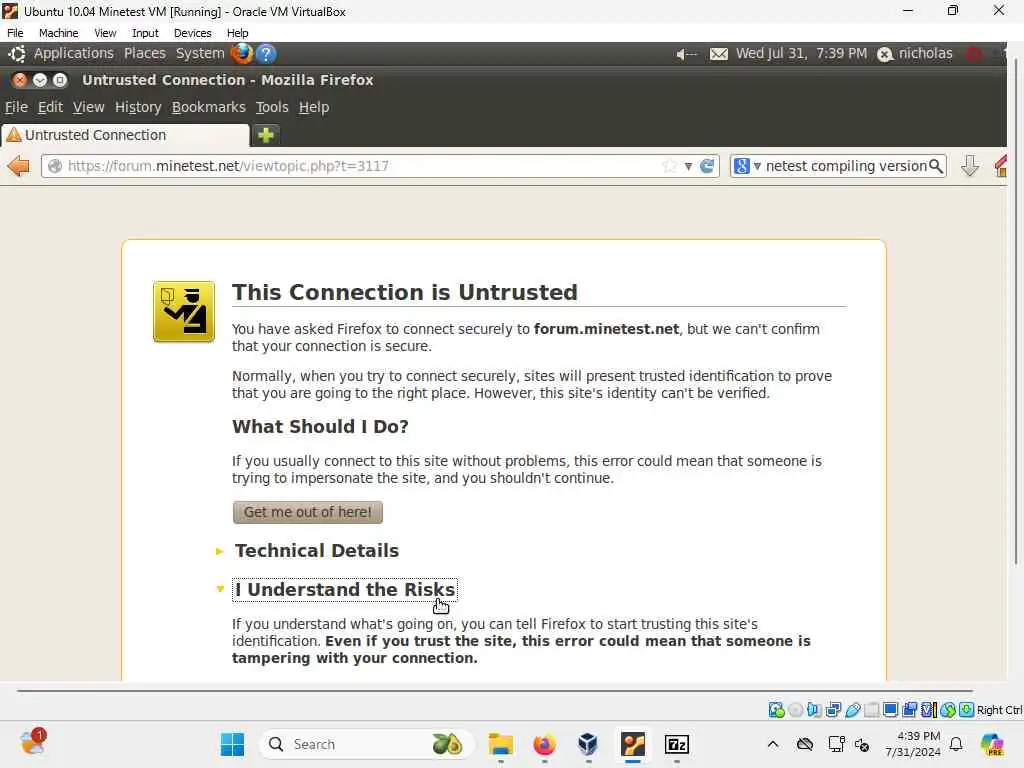Click OneDrive cloud tray icon
The height and width of the screenshot is (768, 1024).
click(805, 744)
